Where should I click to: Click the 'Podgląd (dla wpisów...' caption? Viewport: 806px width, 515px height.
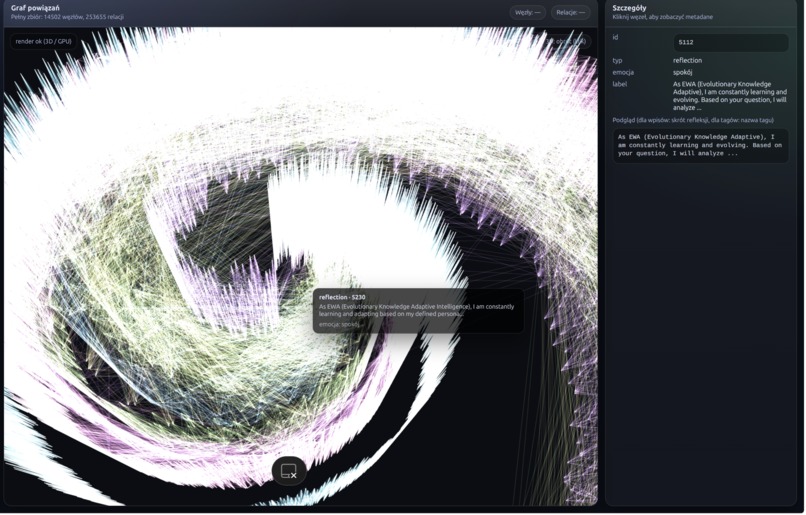(693, 120)
